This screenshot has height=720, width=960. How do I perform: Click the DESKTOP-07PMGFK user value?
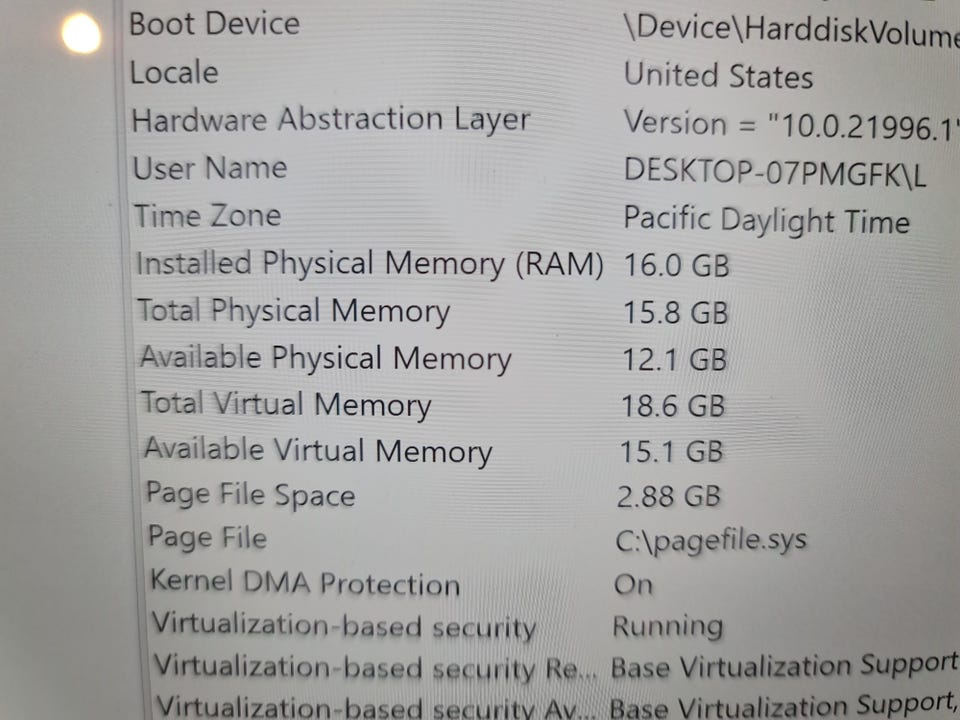(x=775, y=171)
